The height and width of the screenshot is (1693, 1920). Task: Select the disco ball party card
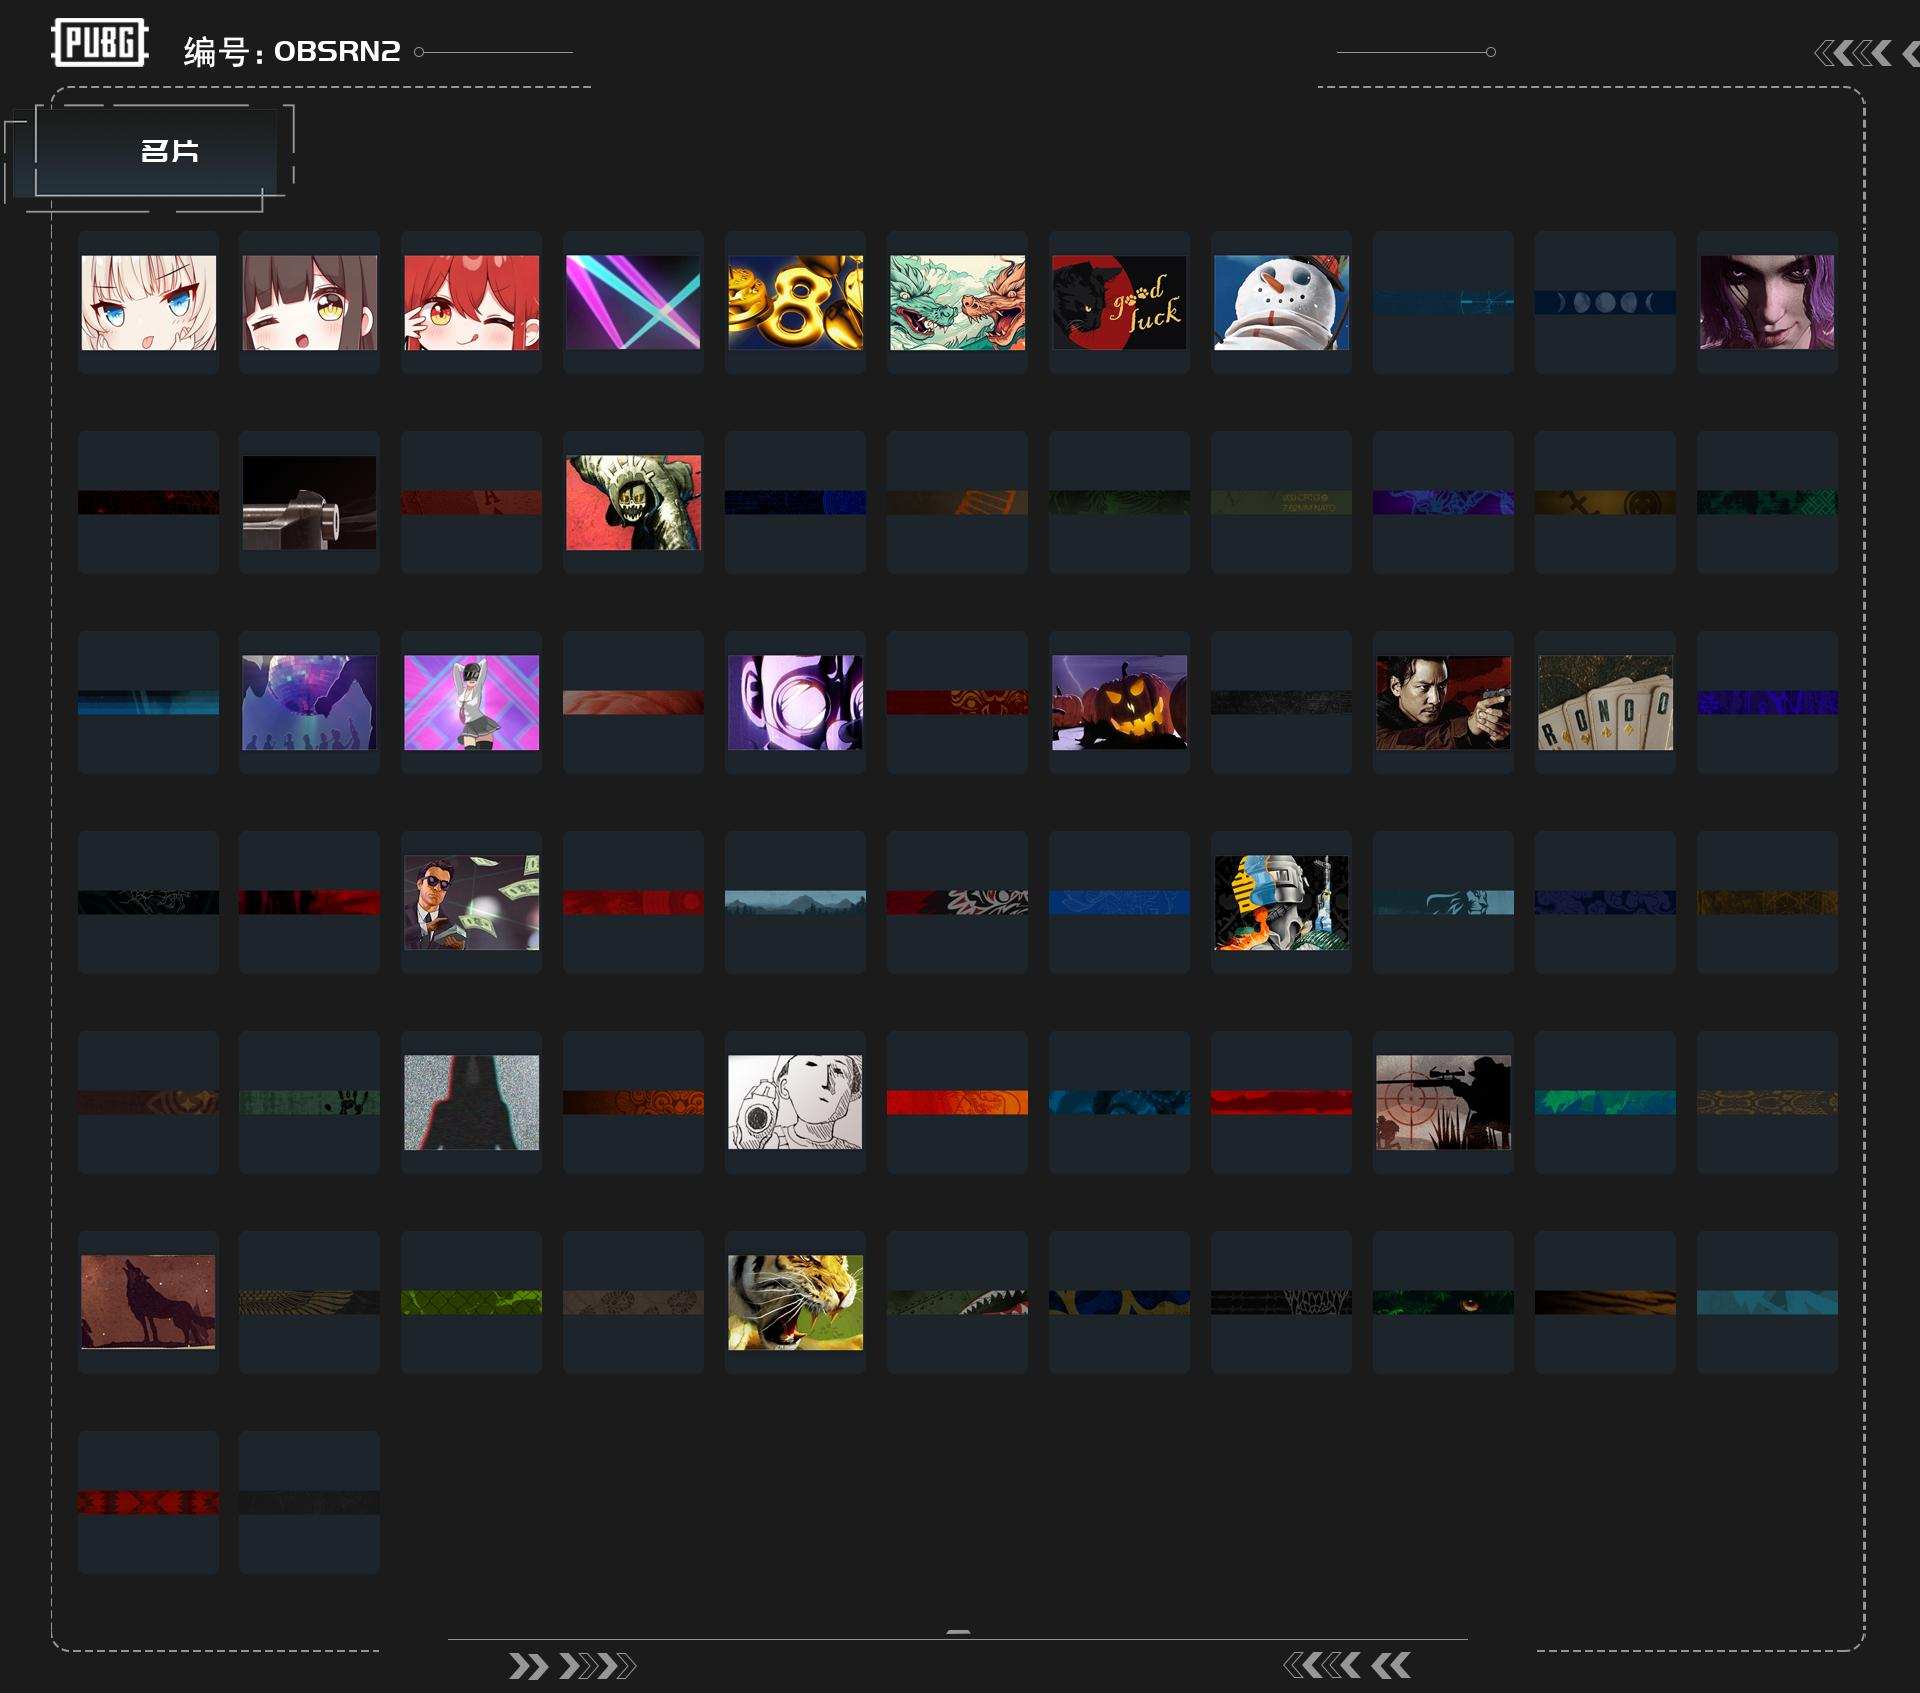(x=310, y=702)
